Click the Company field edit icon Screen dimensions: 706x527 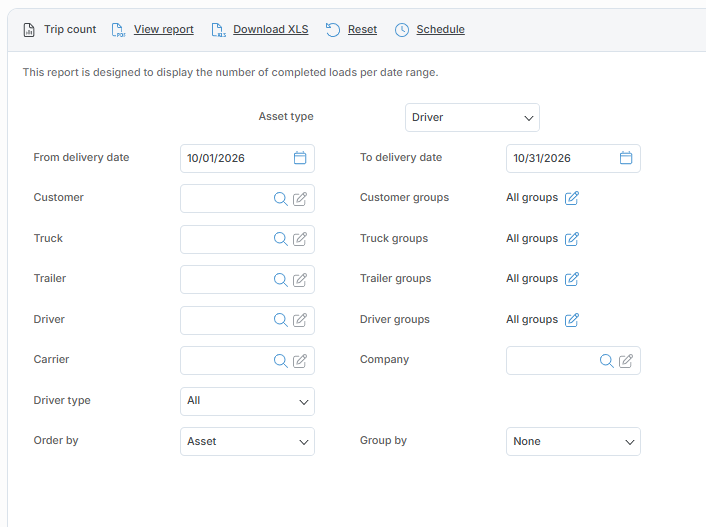click(x=626, y=360)
